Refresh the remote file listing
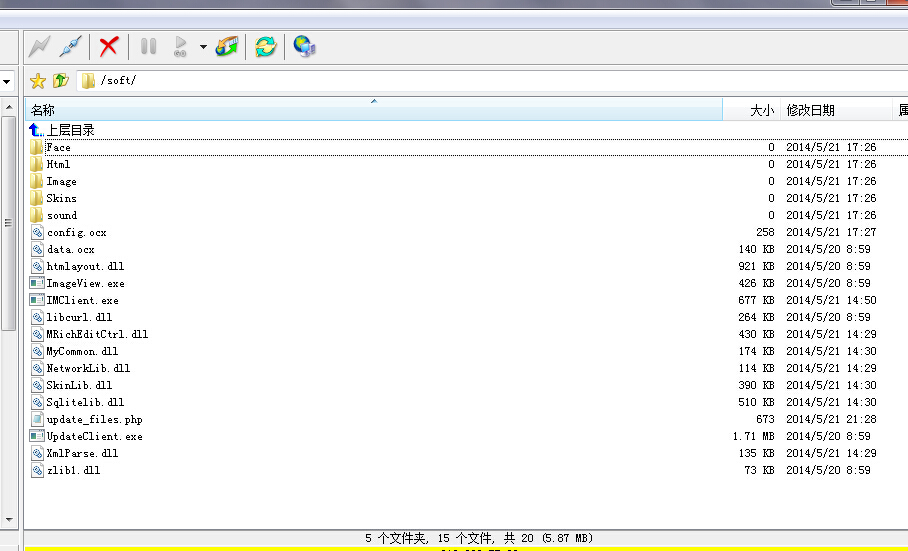 coord(265,46)
